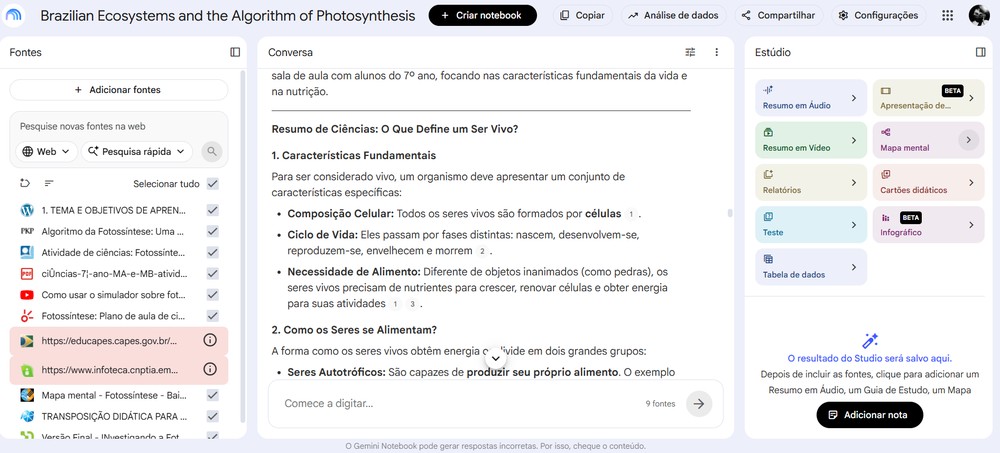The height and width of the screenshot is (453, 1000).
Task: Uncheck Algoritmo da Fotossíntese source checkbox
Action: coord(213,231)
